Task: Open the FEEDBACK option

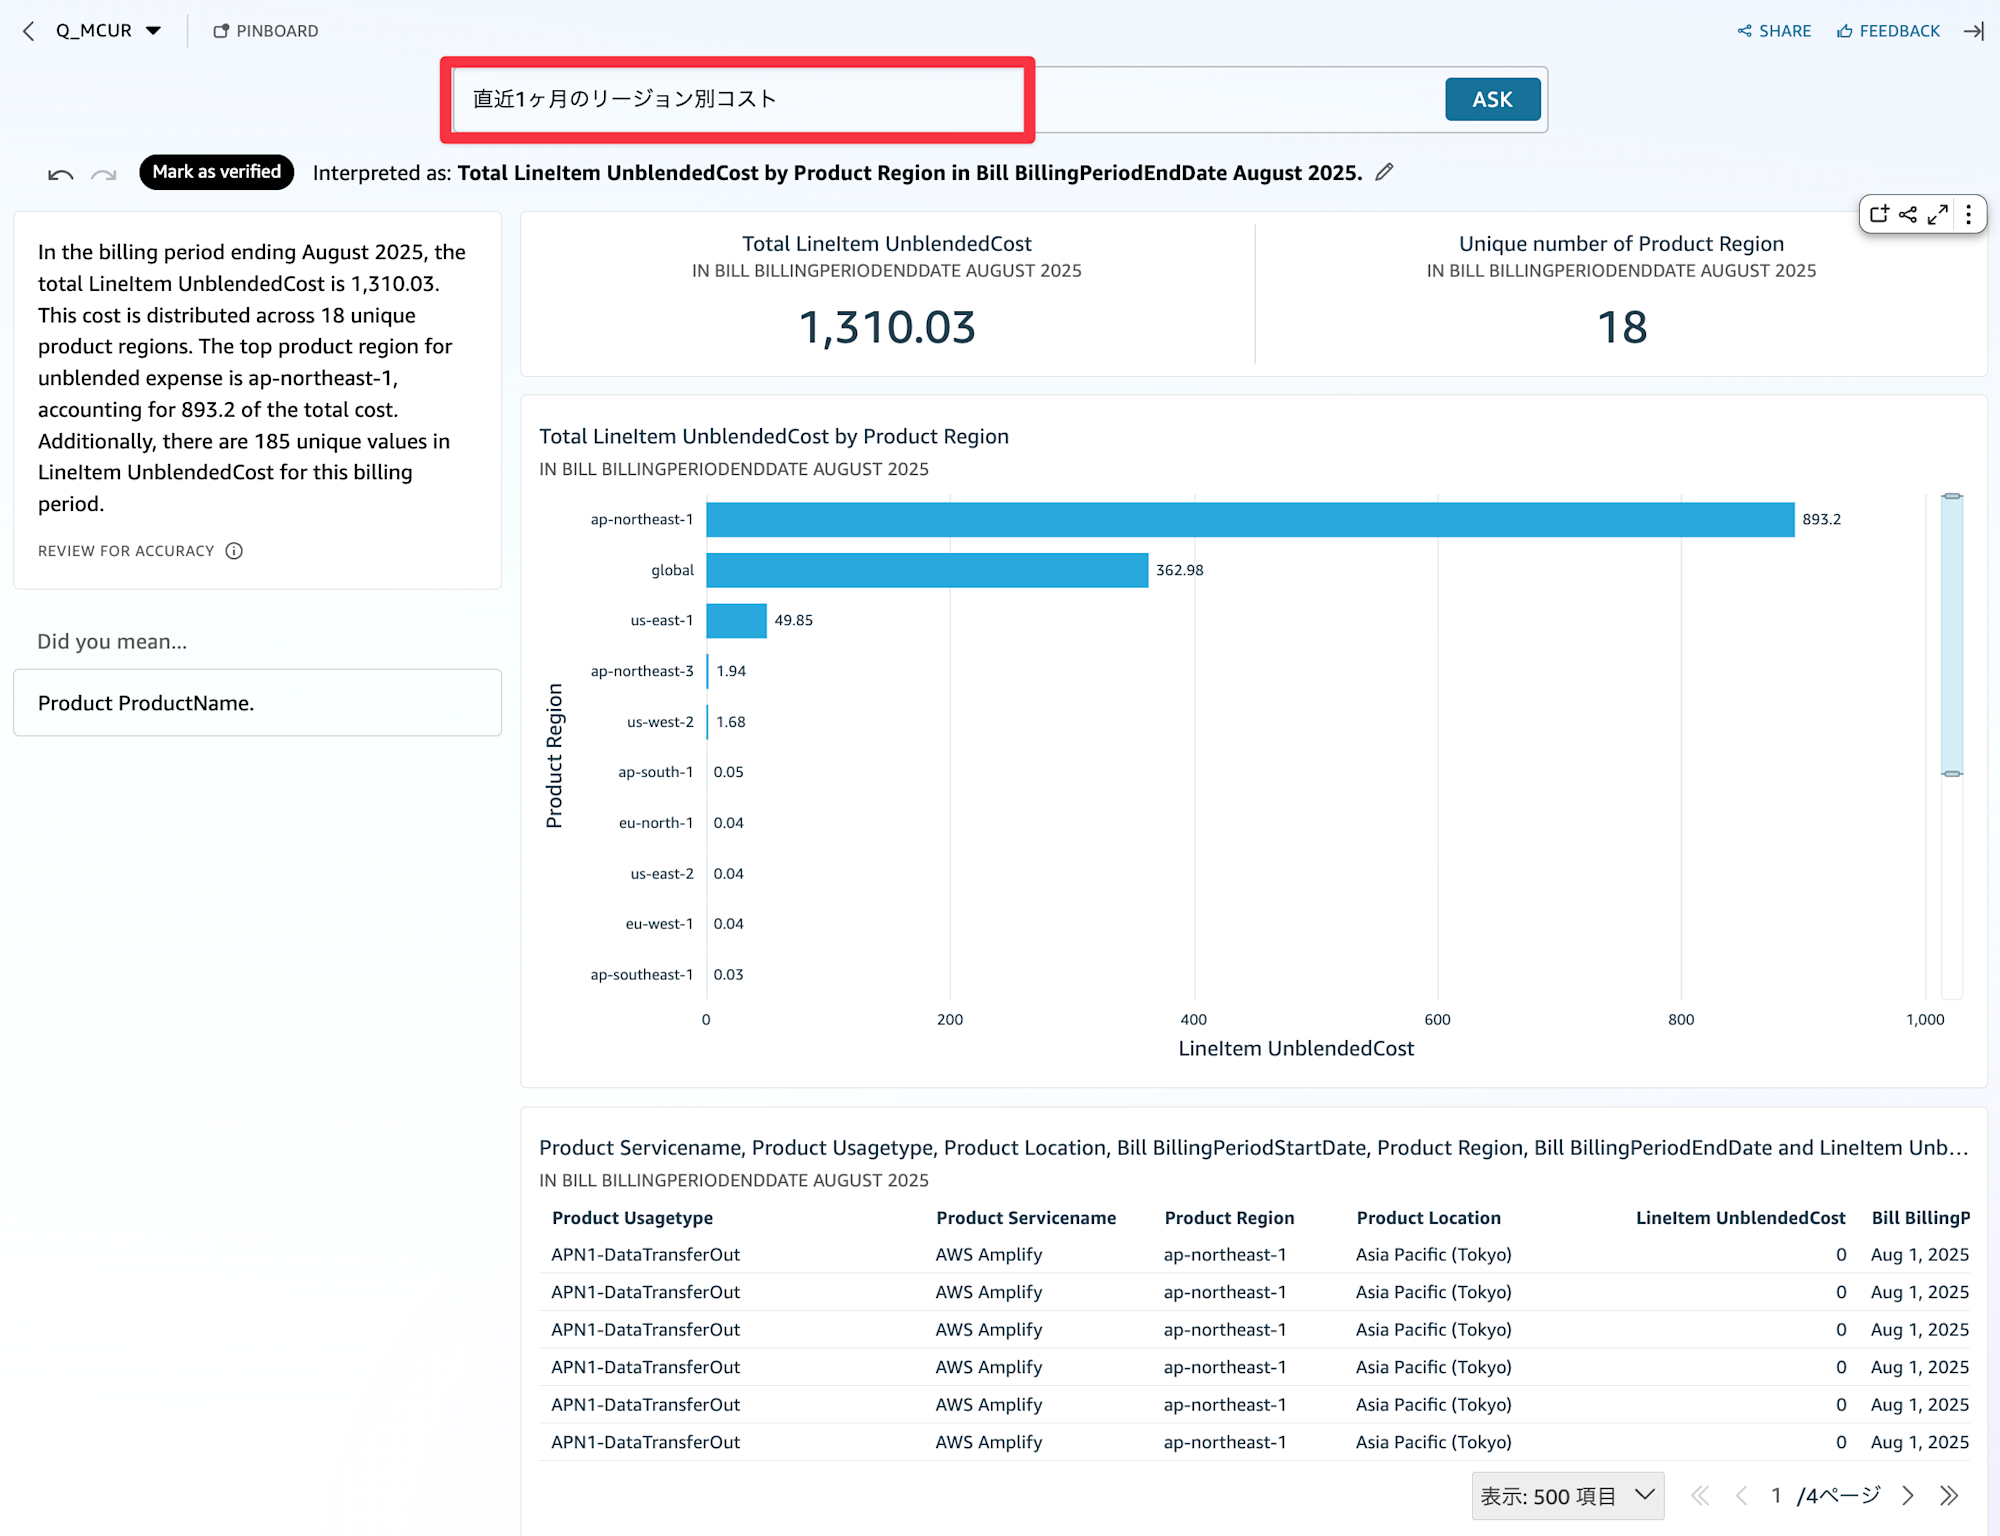Action: pyautogui.click(x=1888, y=31)
